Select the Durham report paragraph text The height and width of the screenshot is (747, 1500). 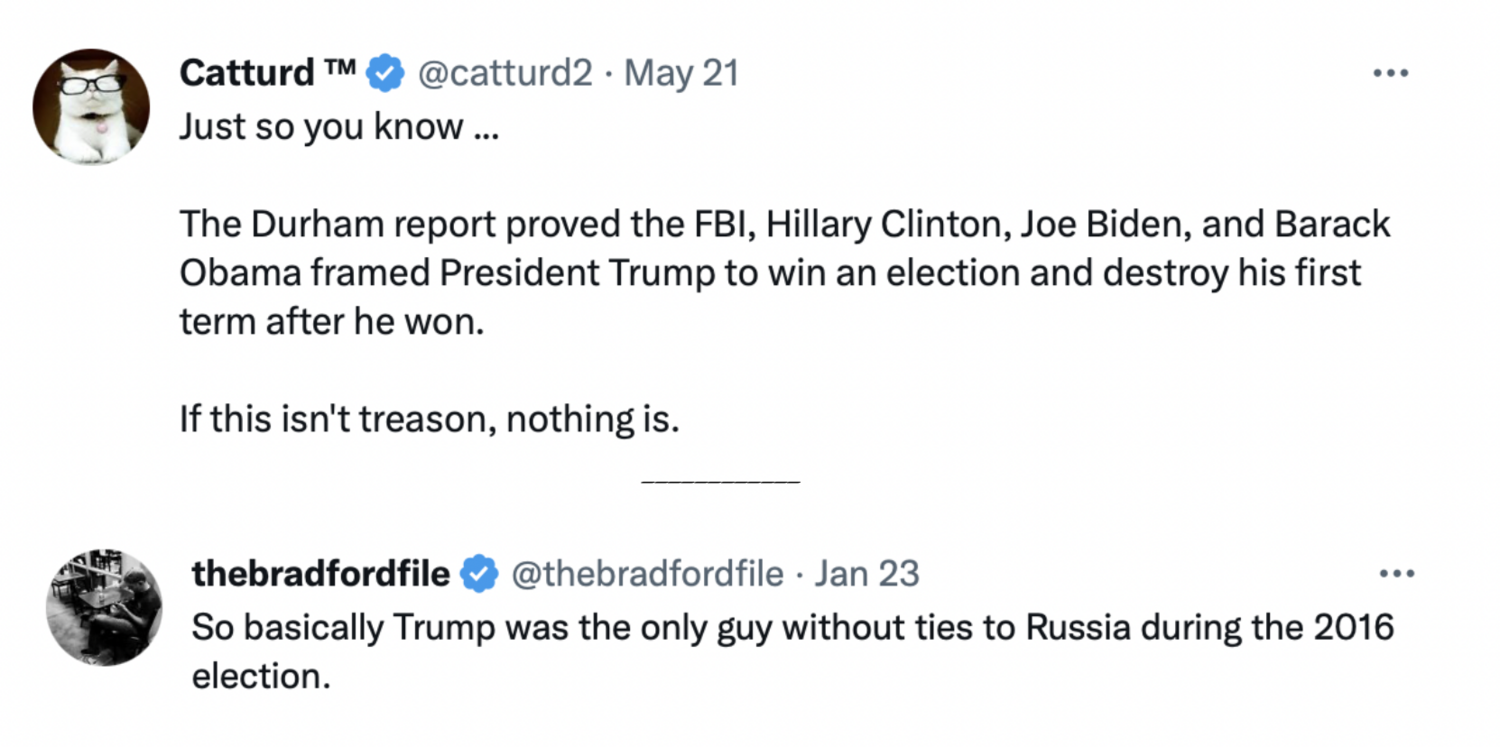(784, 273)
